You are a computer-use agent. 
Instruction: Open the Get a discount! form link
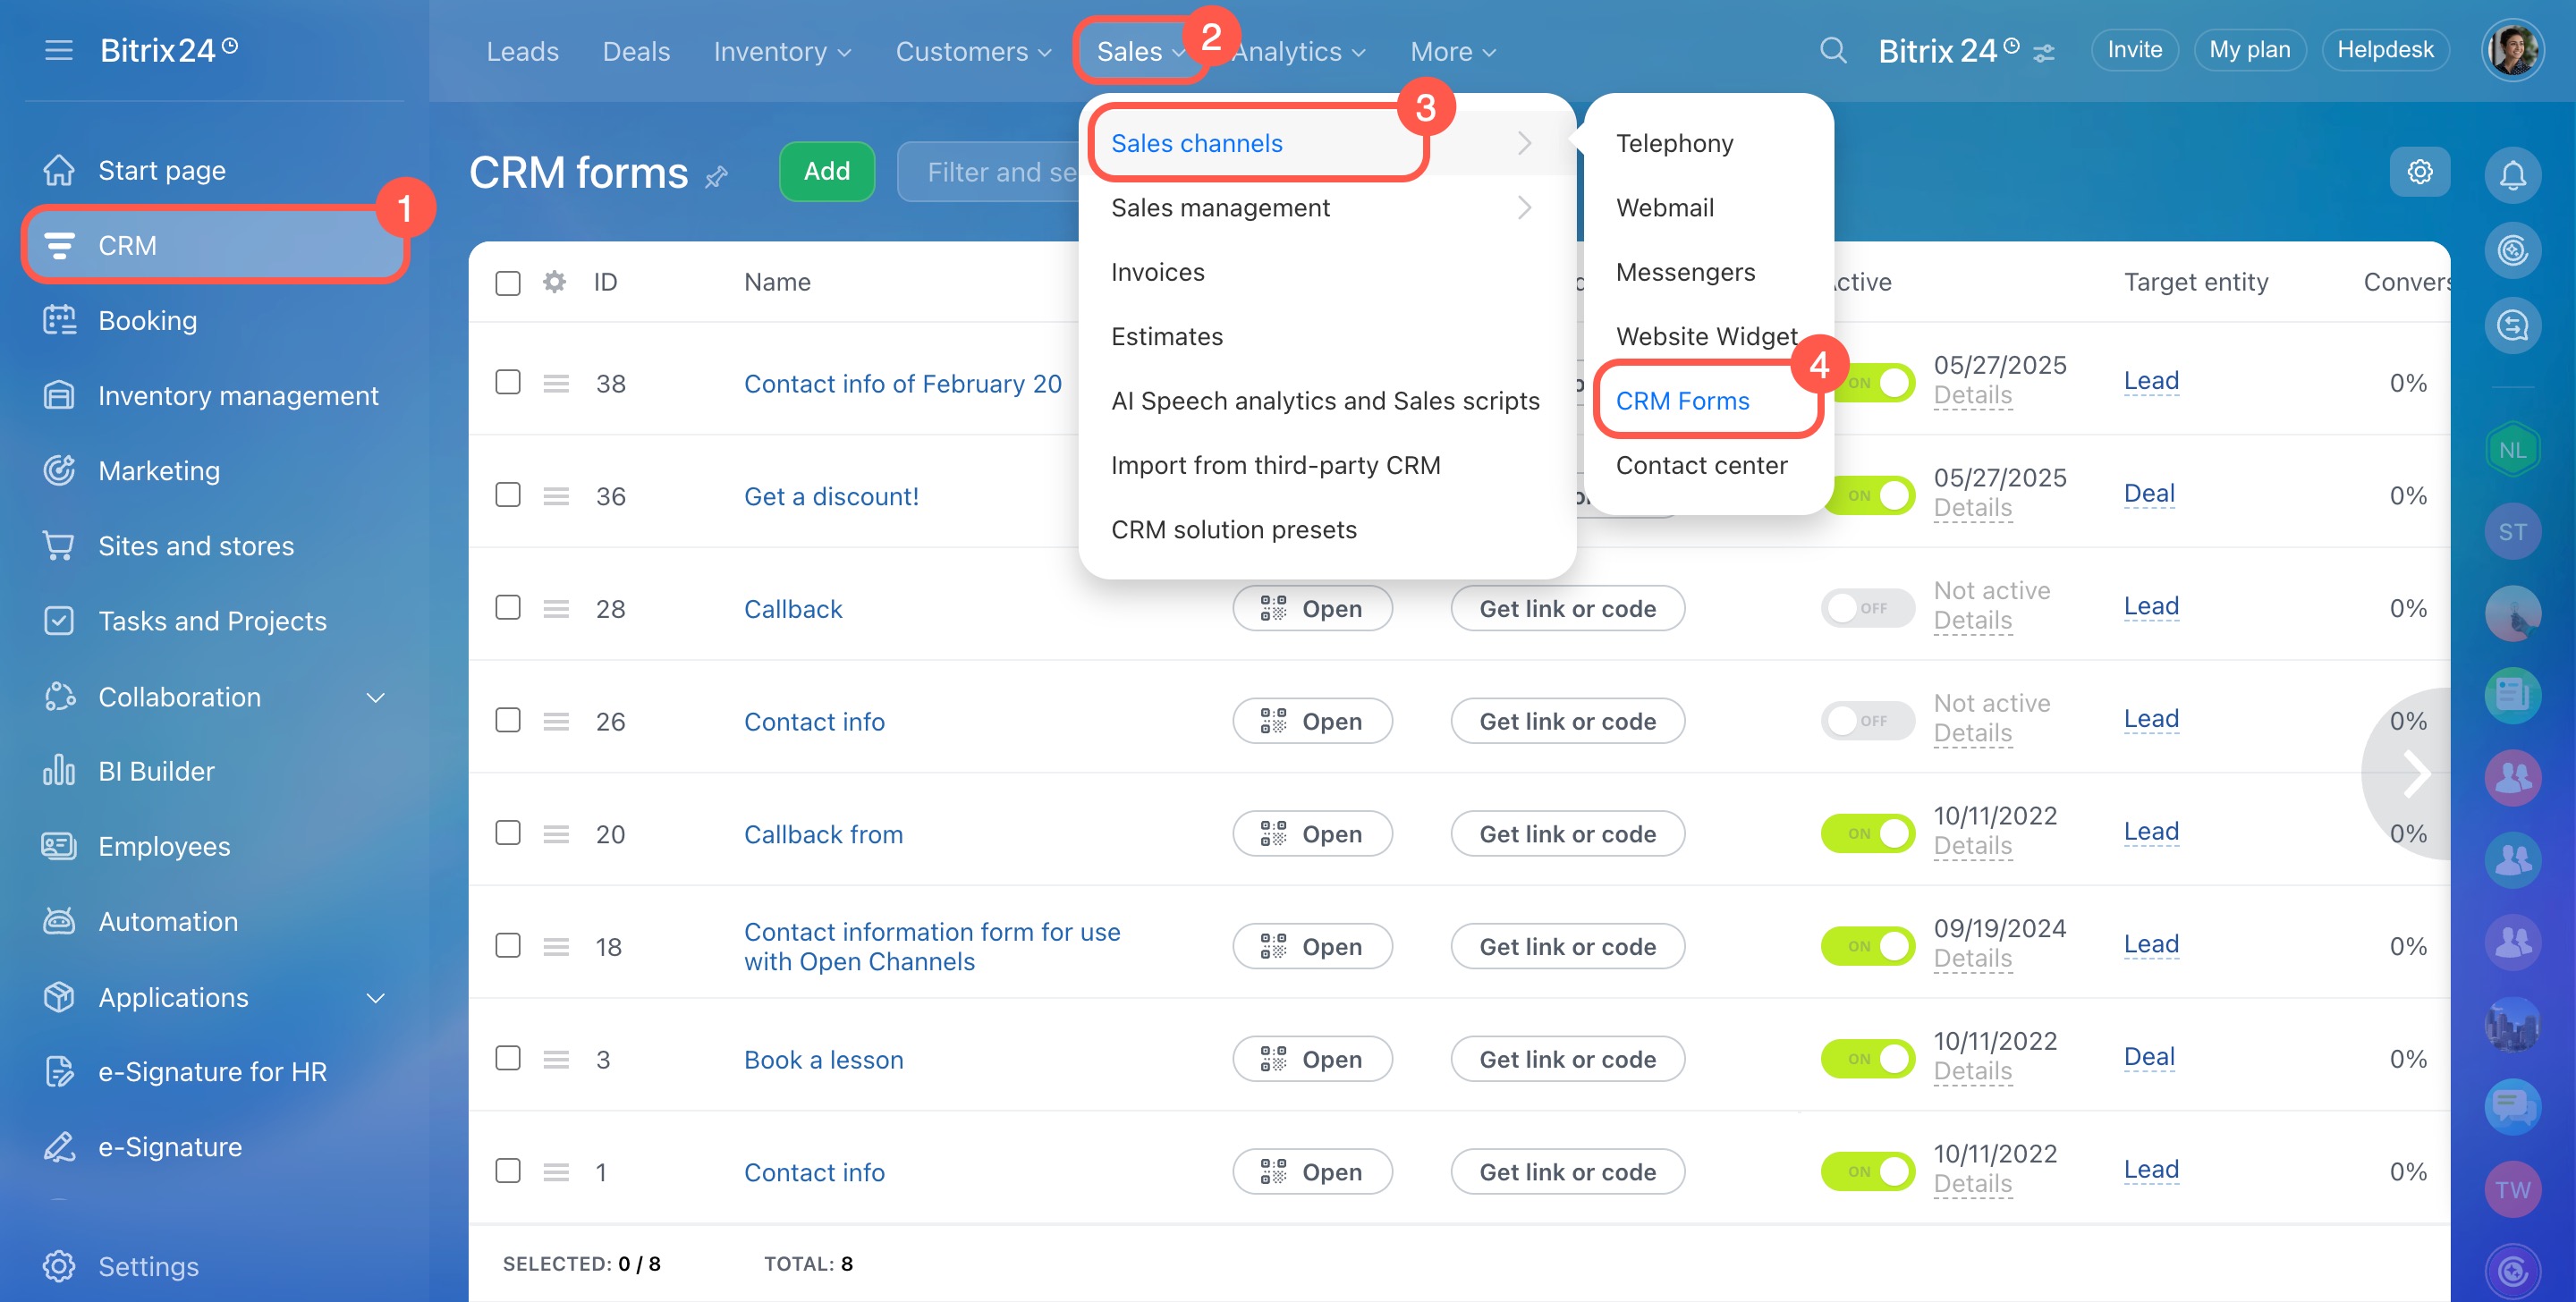click(830, 496)
